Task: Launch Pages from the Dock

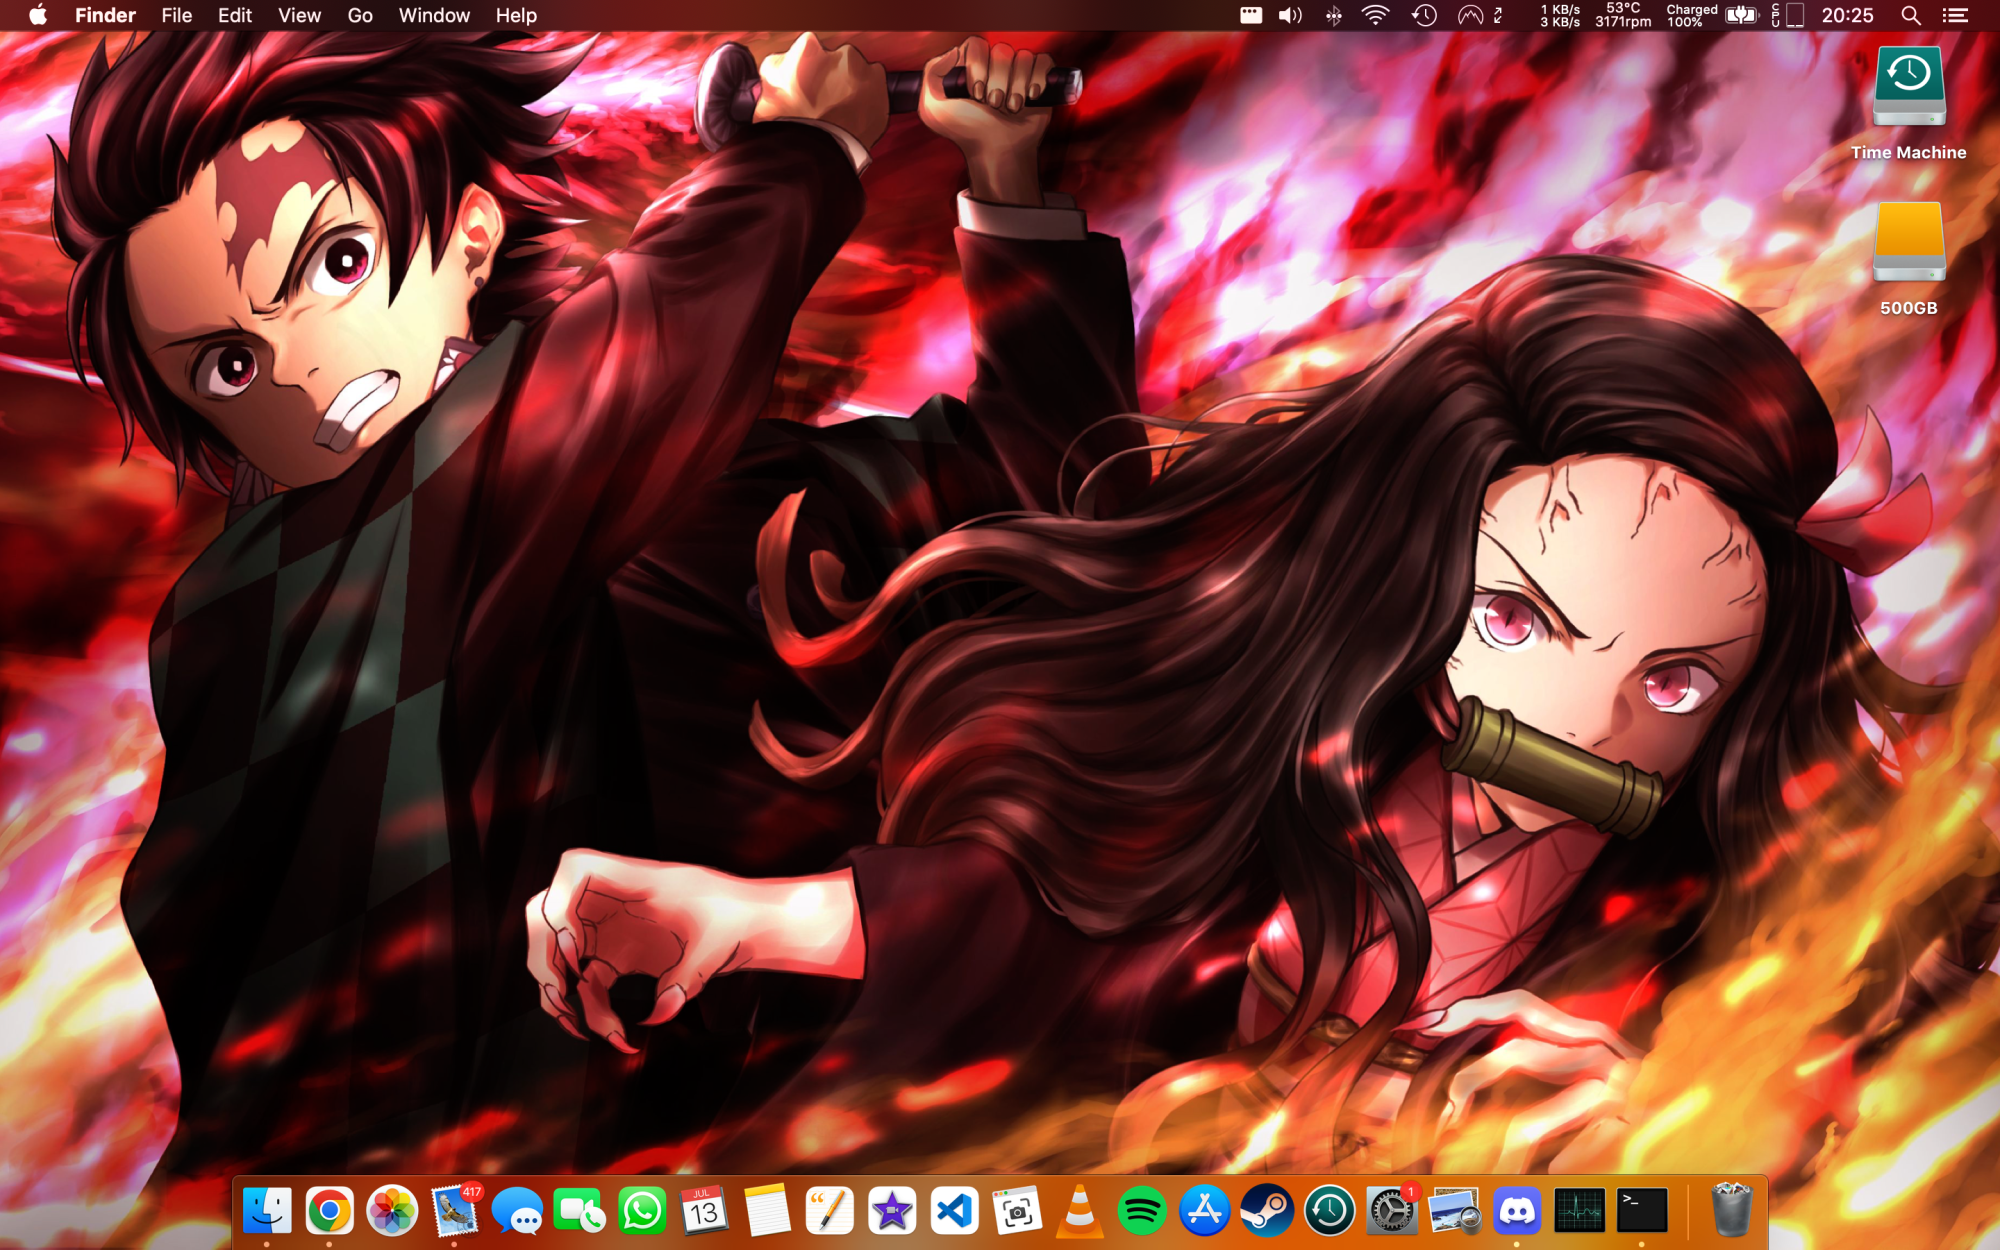Action: pyautogui.click(x=829, y=1211)
